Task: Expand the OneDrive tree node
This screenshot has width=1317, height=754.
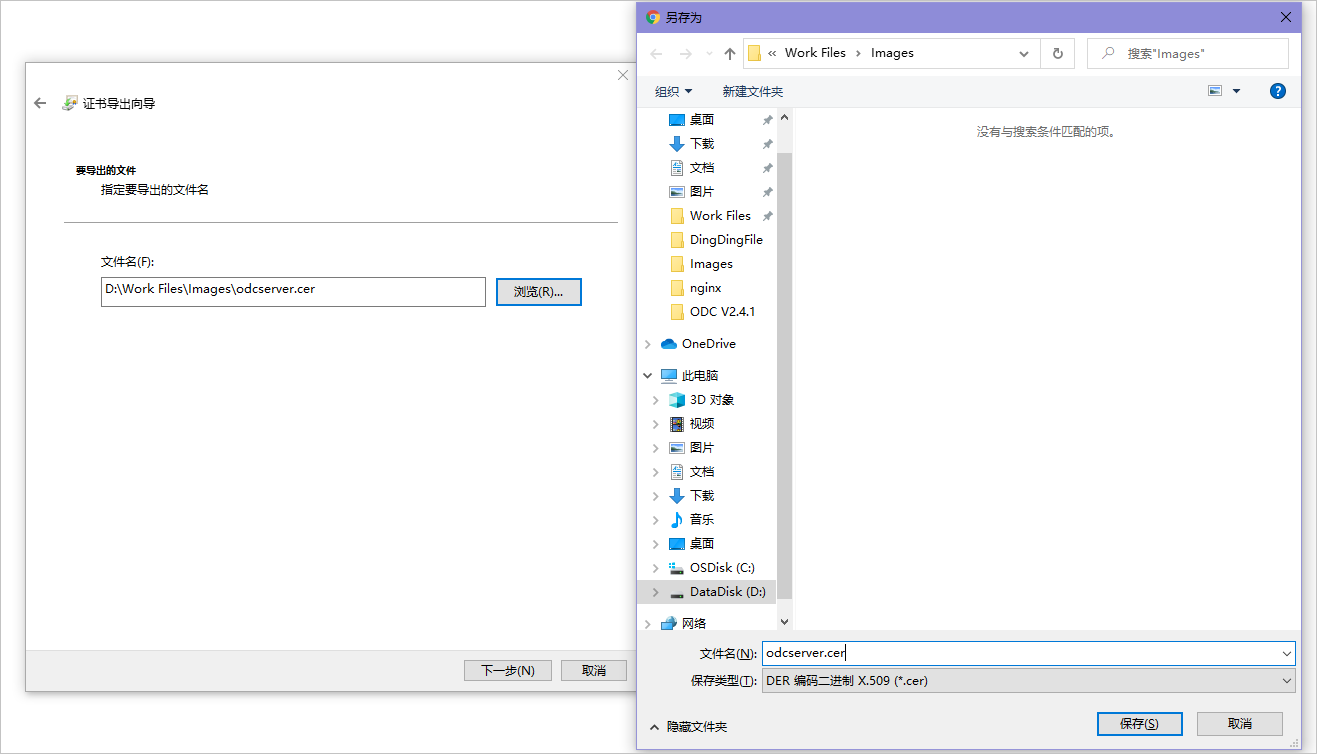Action: [648, 344]
